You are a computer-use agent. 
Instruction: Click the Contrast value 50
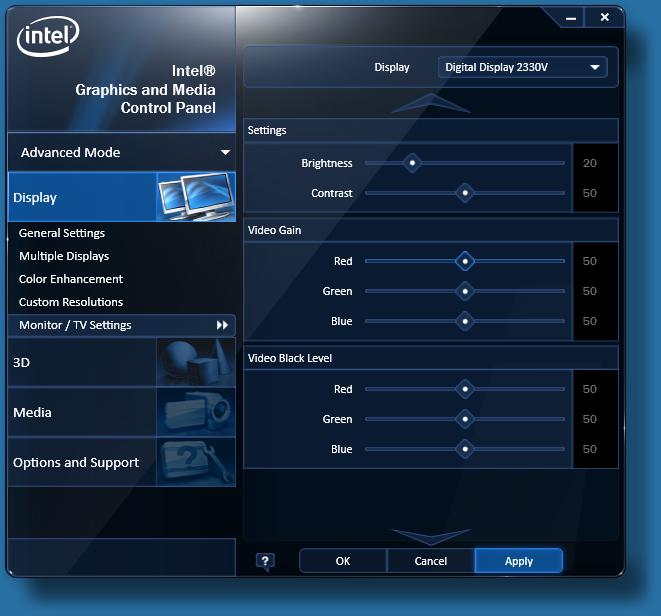click(x=590, y=193)
